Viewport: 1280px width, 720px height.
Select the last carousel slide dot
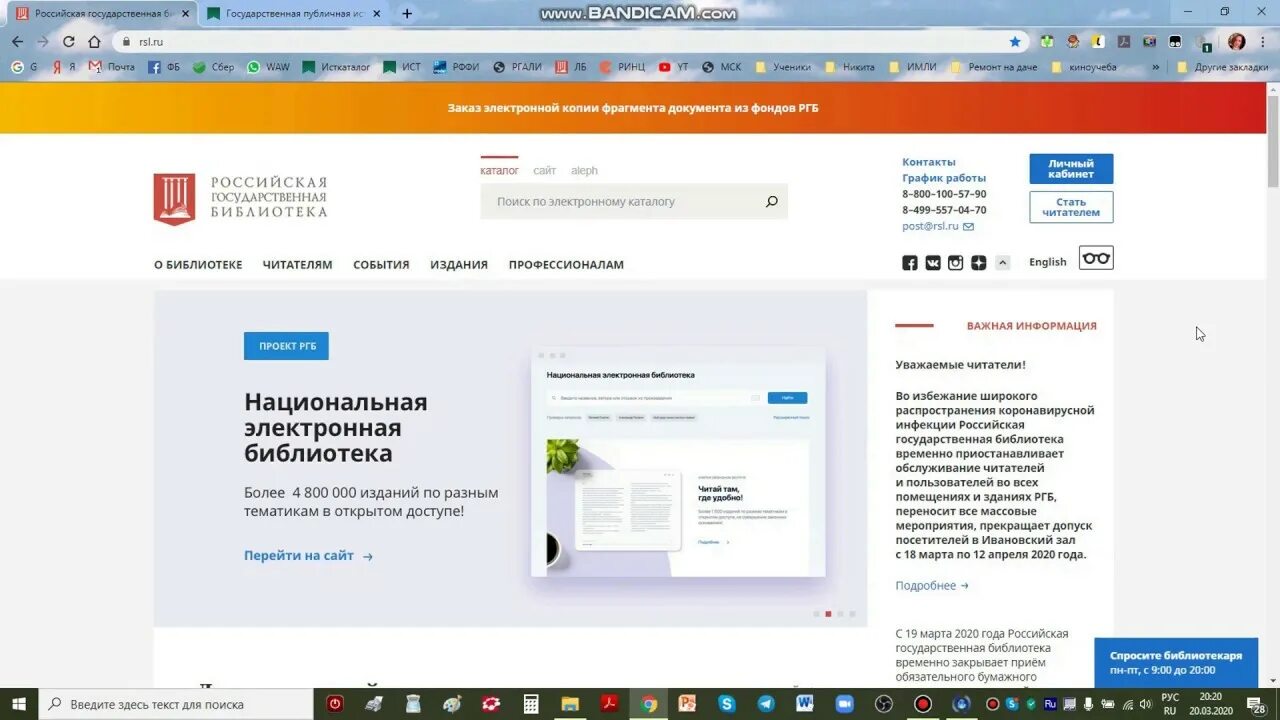[852, 614]
